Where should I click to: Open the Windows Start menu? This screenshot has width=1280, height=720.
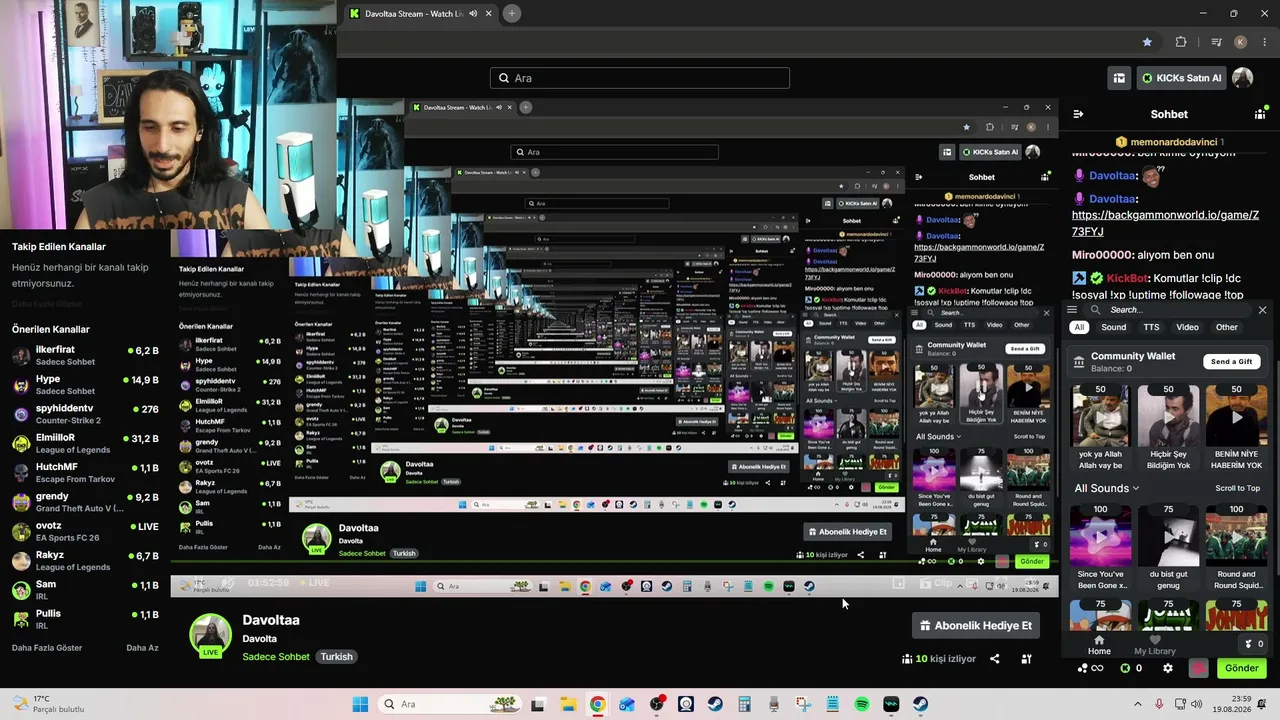tap(360, 704)
